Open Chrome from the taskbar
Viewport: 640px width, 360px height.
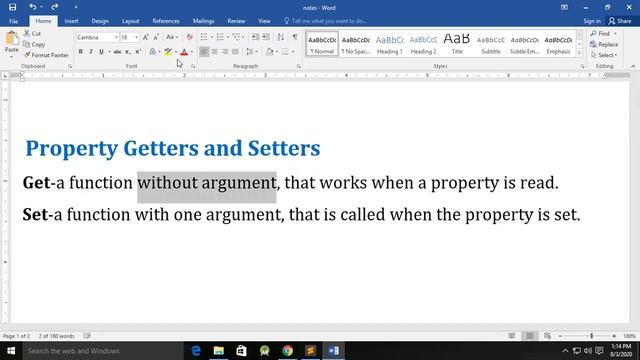(287, 351)
